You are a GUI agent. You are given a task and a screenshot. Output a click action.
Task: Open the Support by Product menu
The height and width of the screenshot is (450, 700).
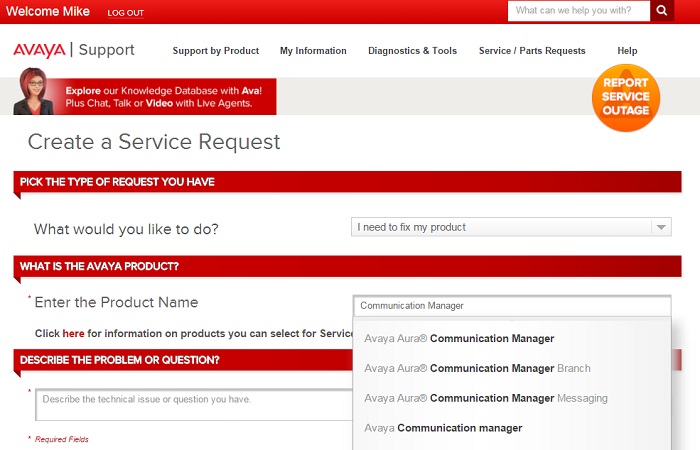[216, 51]
